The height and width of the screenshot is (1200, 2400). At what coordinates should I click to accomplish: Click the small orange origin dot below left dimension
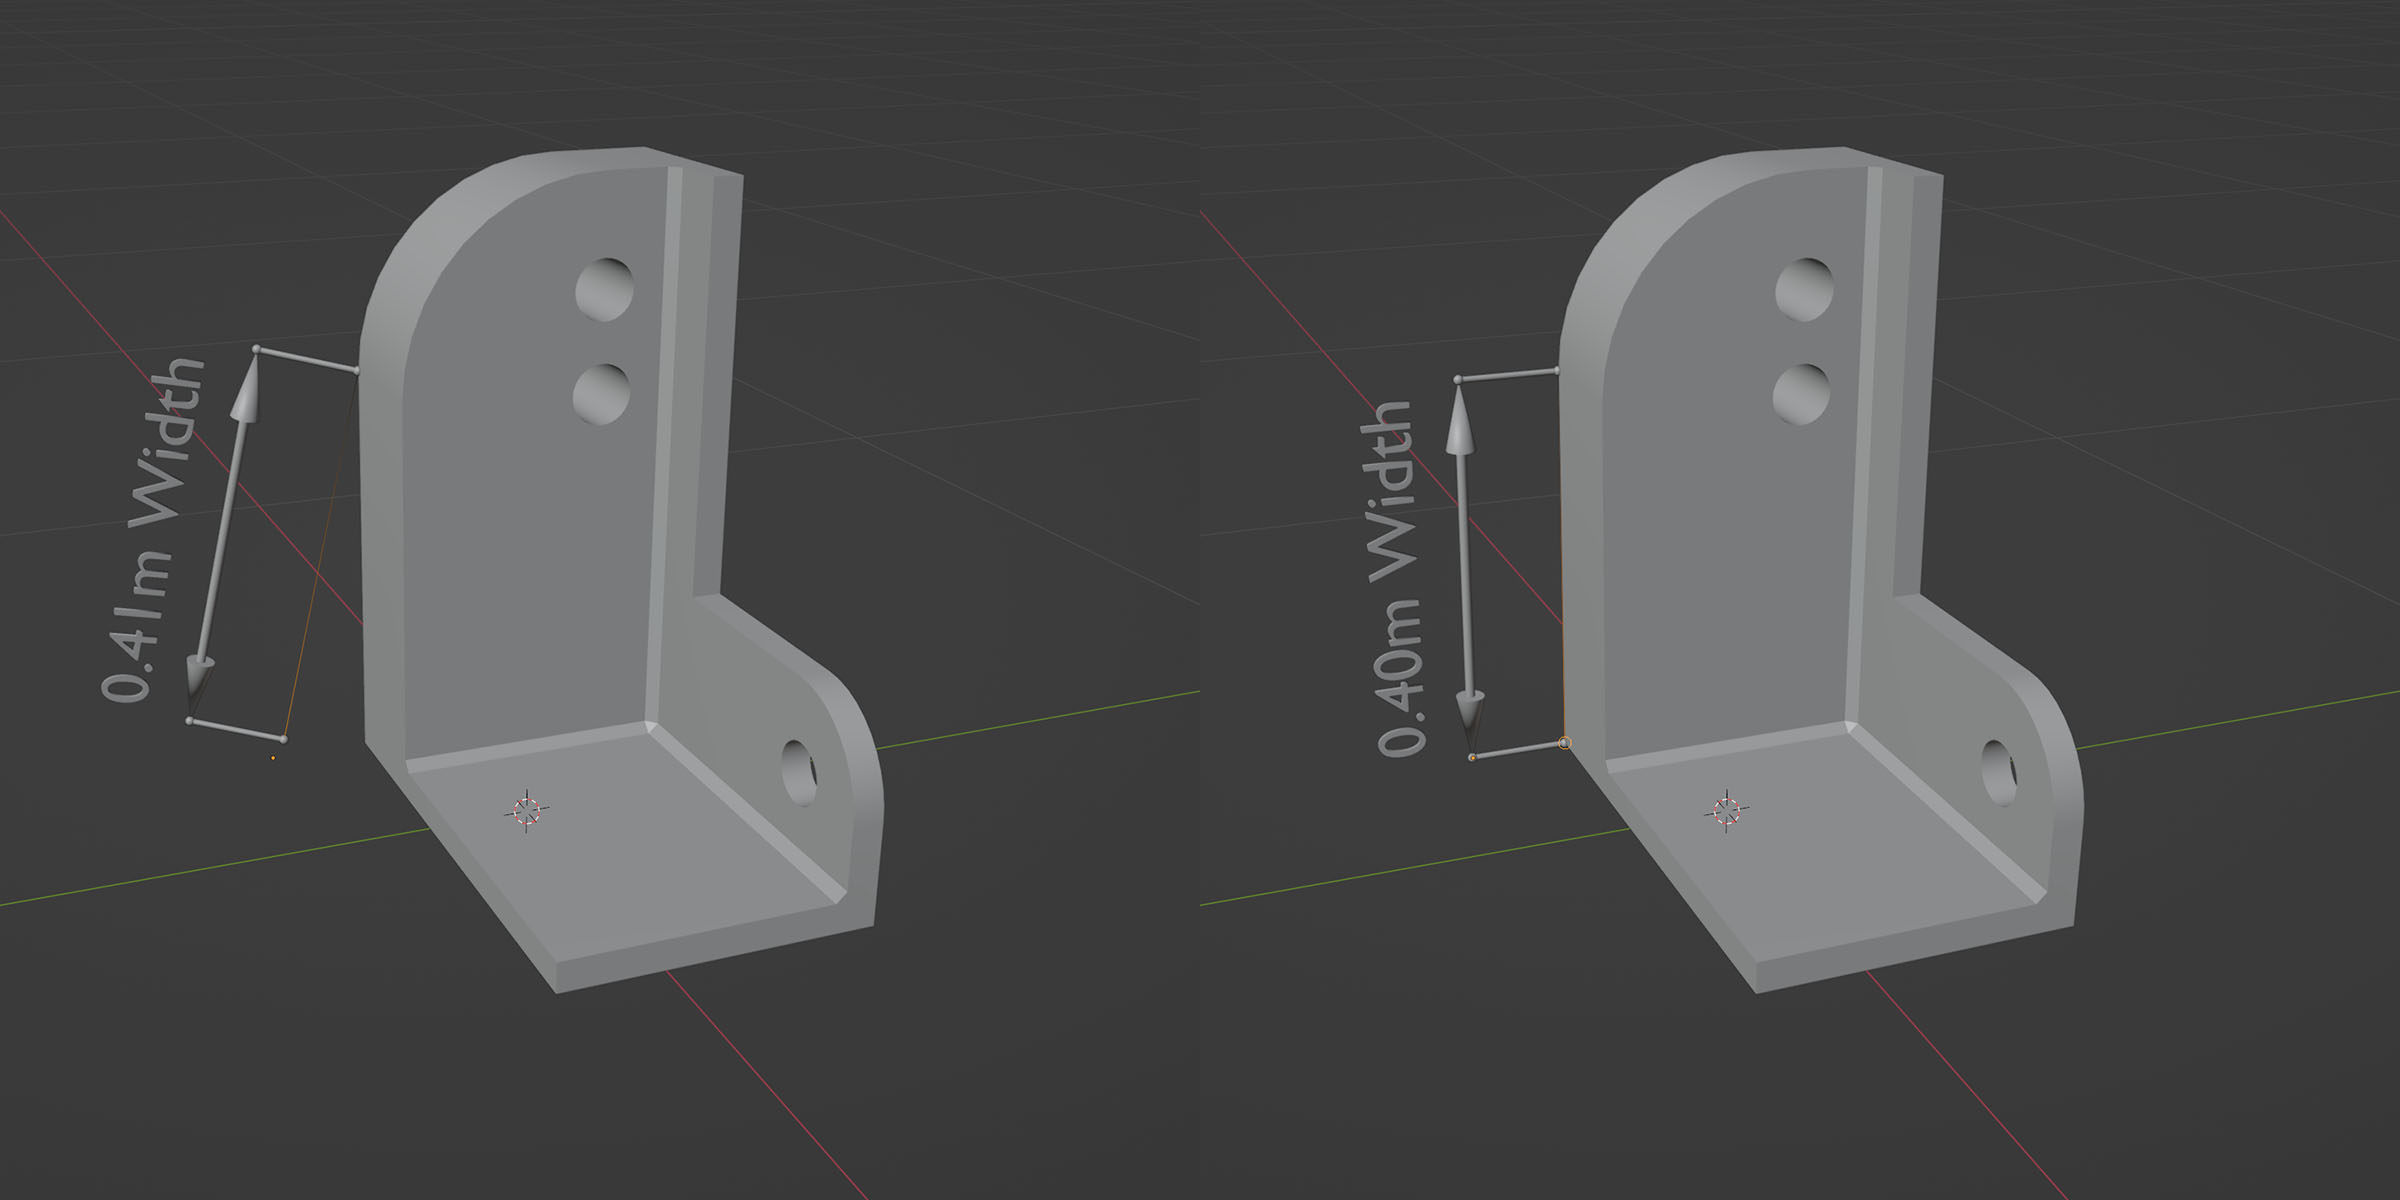click(273, 758)
